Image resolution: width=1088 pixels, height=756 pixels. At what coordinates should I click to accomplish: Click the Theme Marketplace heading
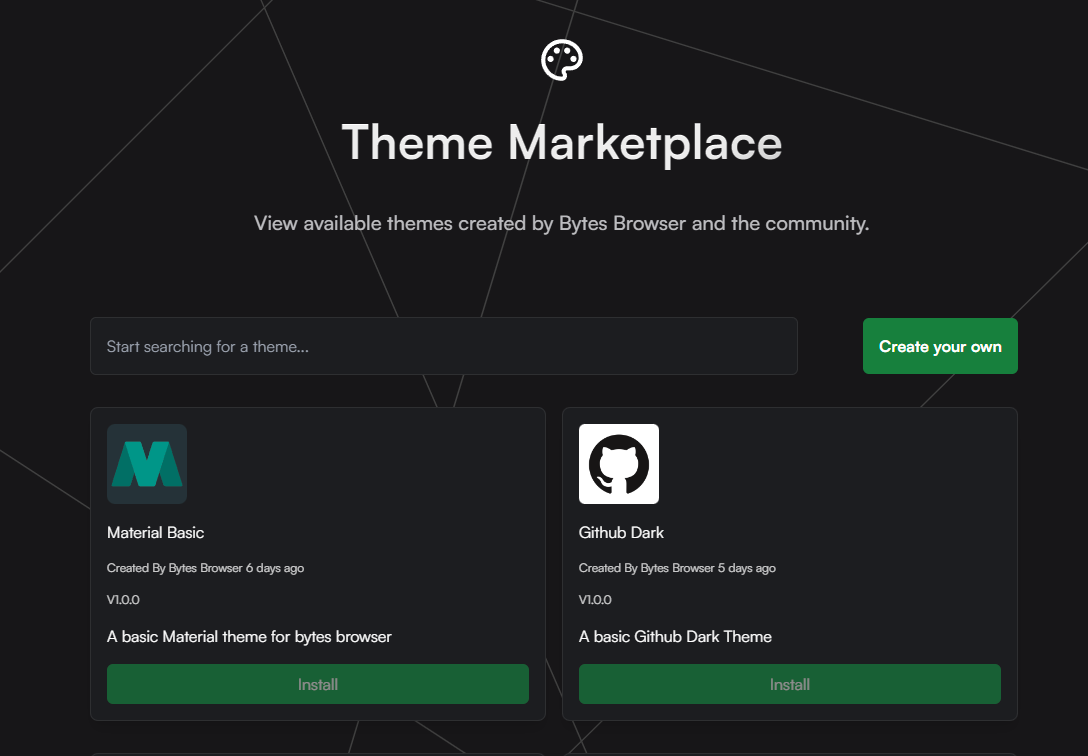click(x=562, y=143)
